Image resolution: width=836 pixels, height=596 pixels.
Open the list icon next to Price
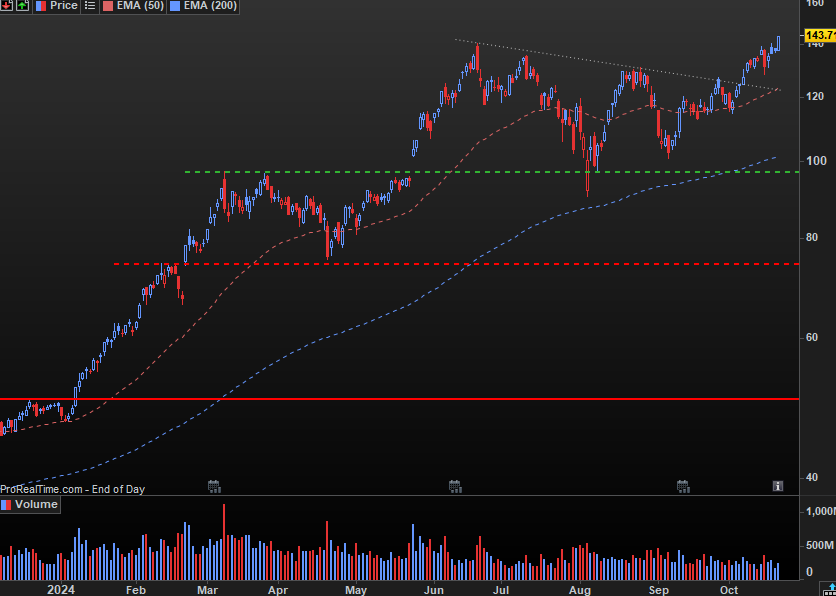[91, 6]
